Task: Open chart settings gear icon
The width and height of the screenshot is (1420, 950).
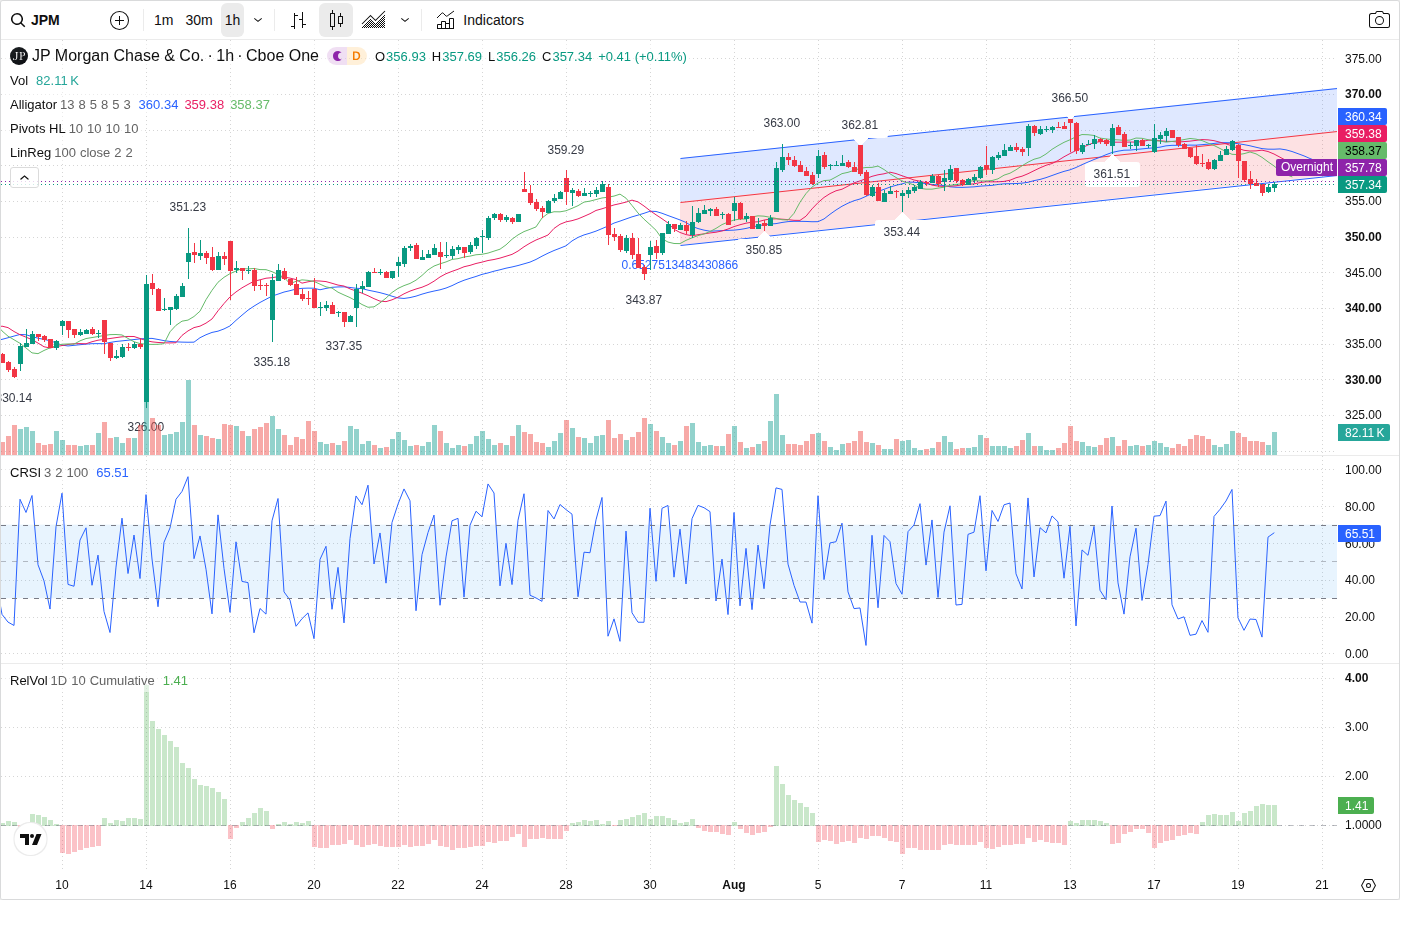Action: 1368,885
